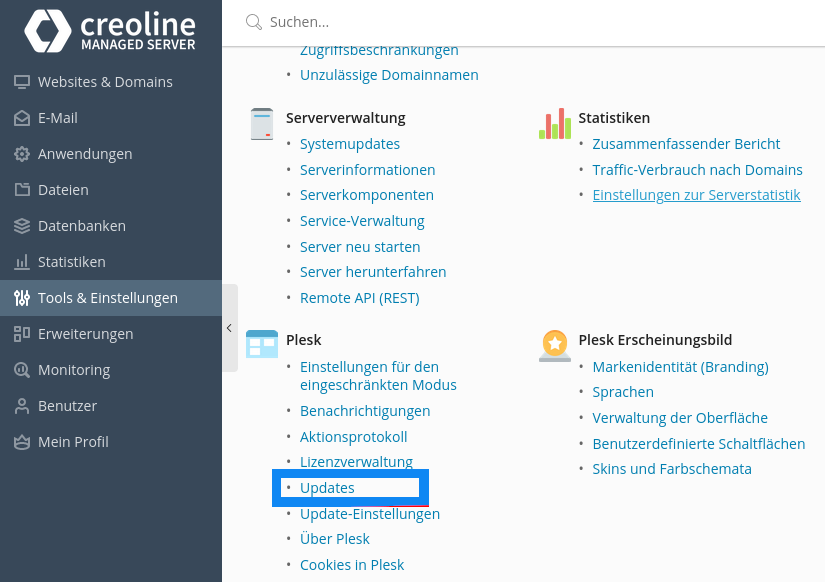Open Einstellungen zur Serverstatistik link
The width and height of the screenshot is (825, 582).
(697, 195)
